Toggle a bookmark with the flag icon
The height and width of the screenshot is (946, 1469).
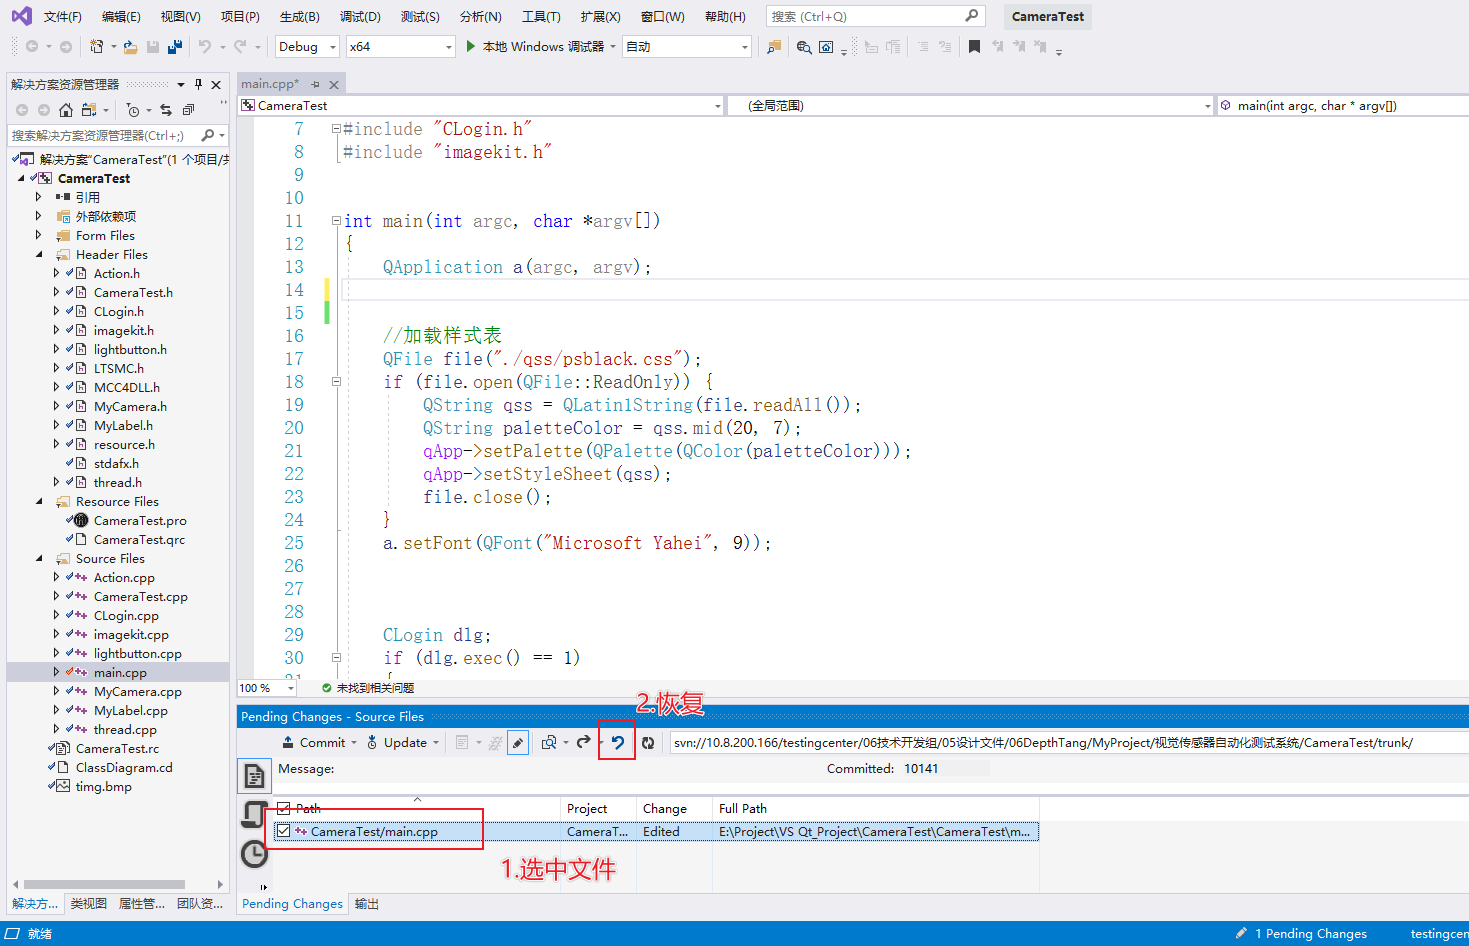coord(974,46)
